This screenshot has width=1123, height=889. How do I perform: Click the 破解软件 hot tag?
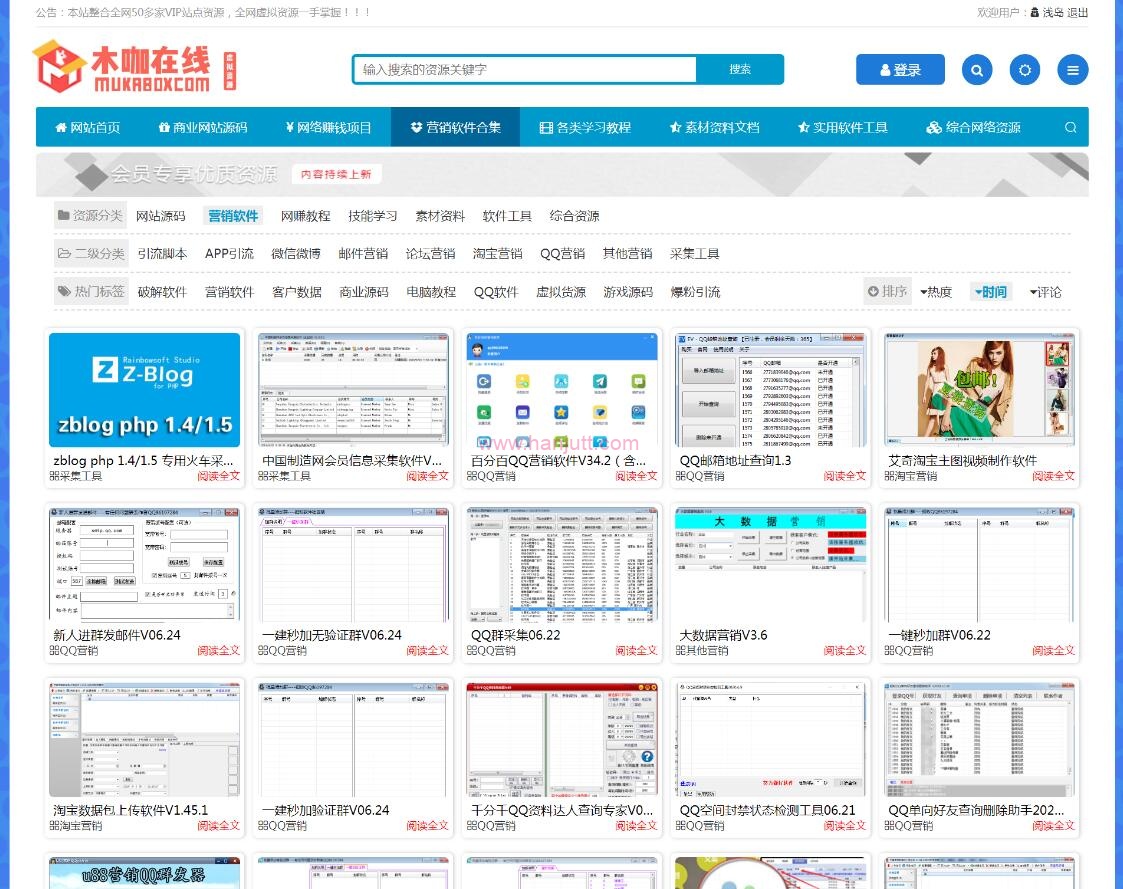tap(162, 292)
